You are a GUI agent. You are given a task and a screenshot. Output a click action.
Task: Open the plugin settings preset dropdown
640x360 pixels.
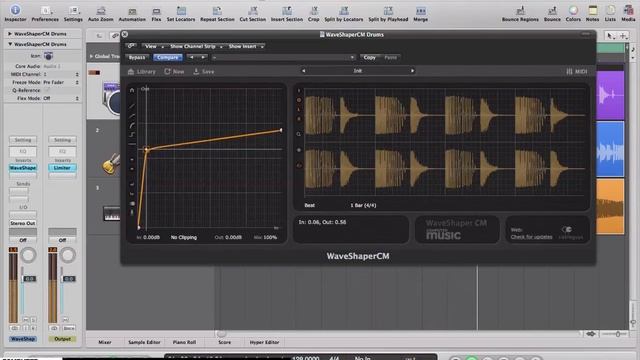click(283, 58)
